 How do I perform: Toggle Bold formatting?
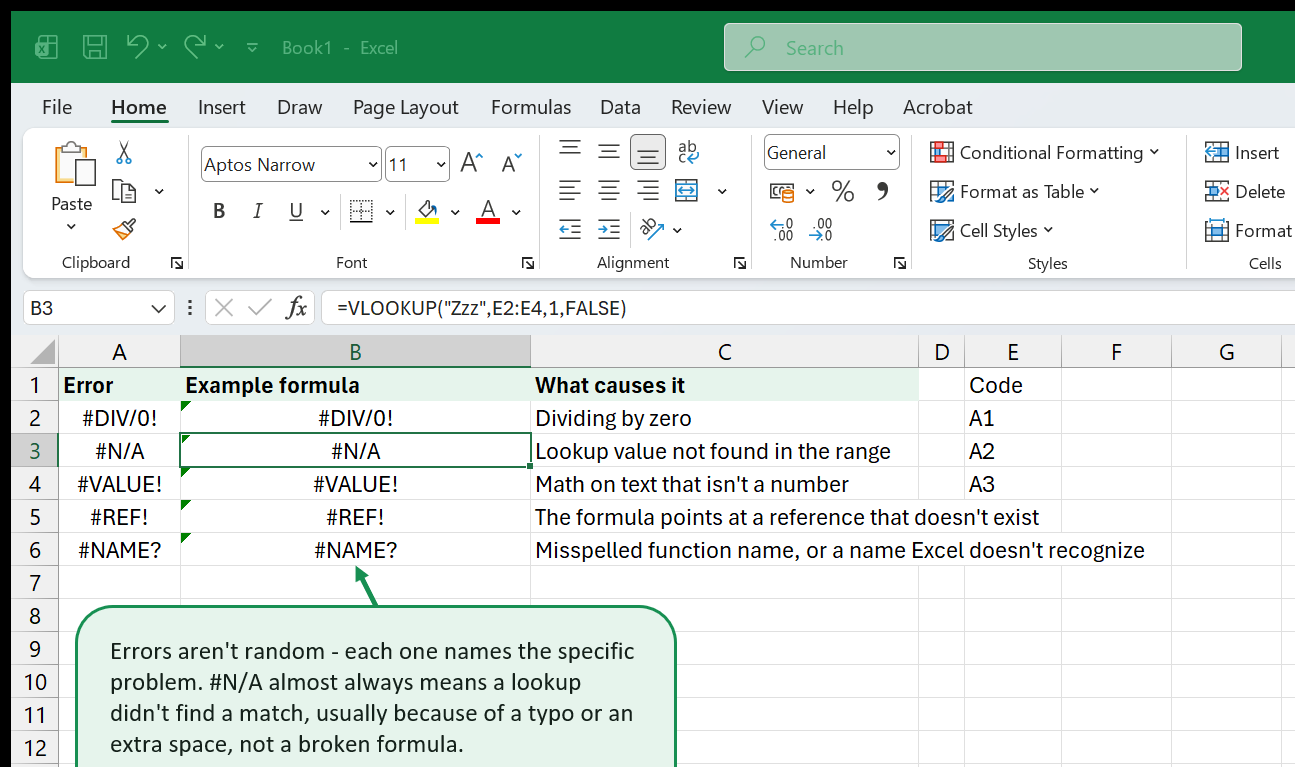219,211
